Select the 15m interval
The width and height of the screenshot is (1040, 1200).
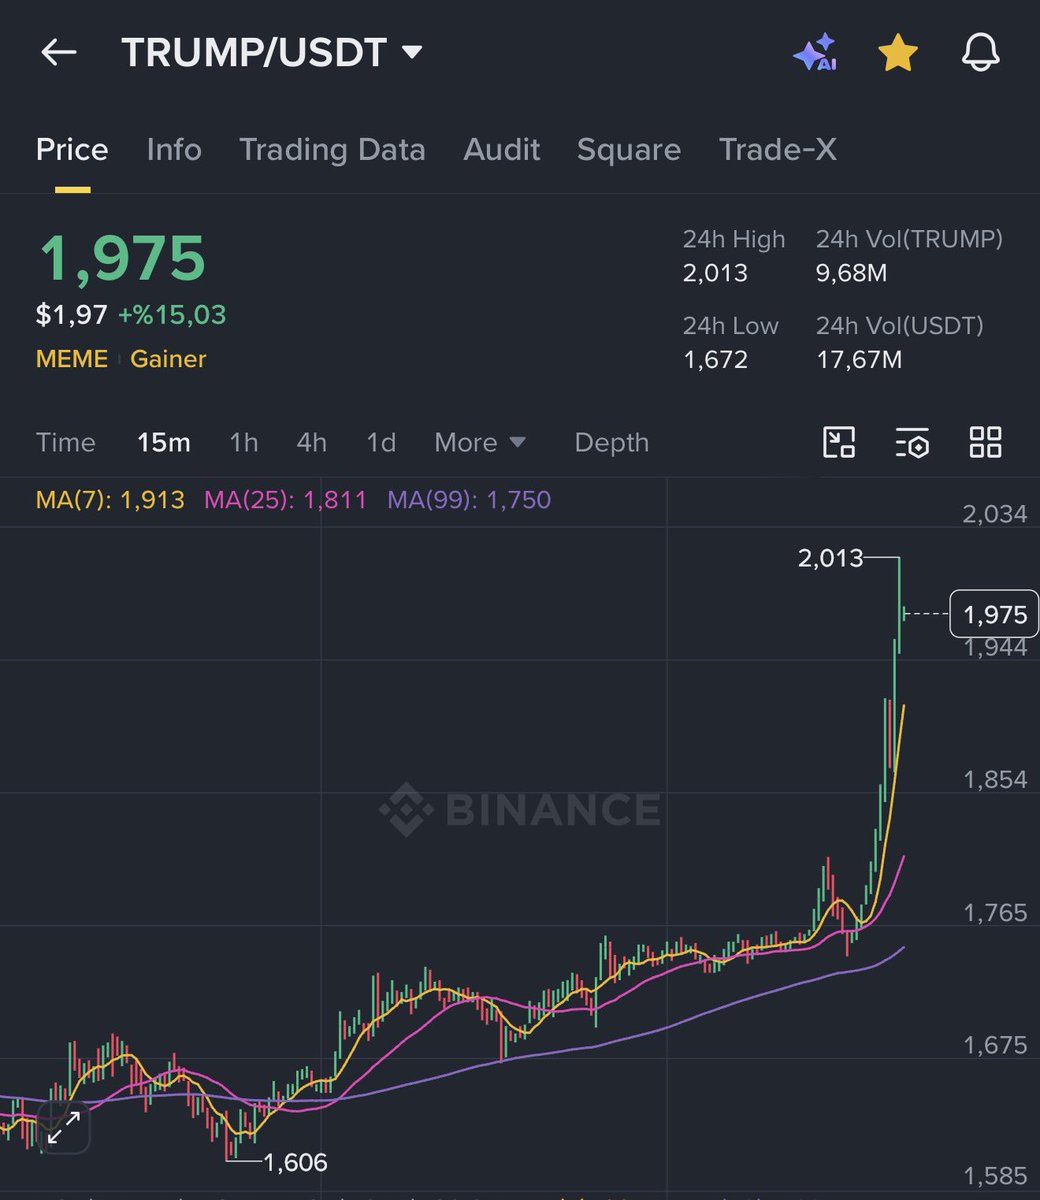pos(164,442)
